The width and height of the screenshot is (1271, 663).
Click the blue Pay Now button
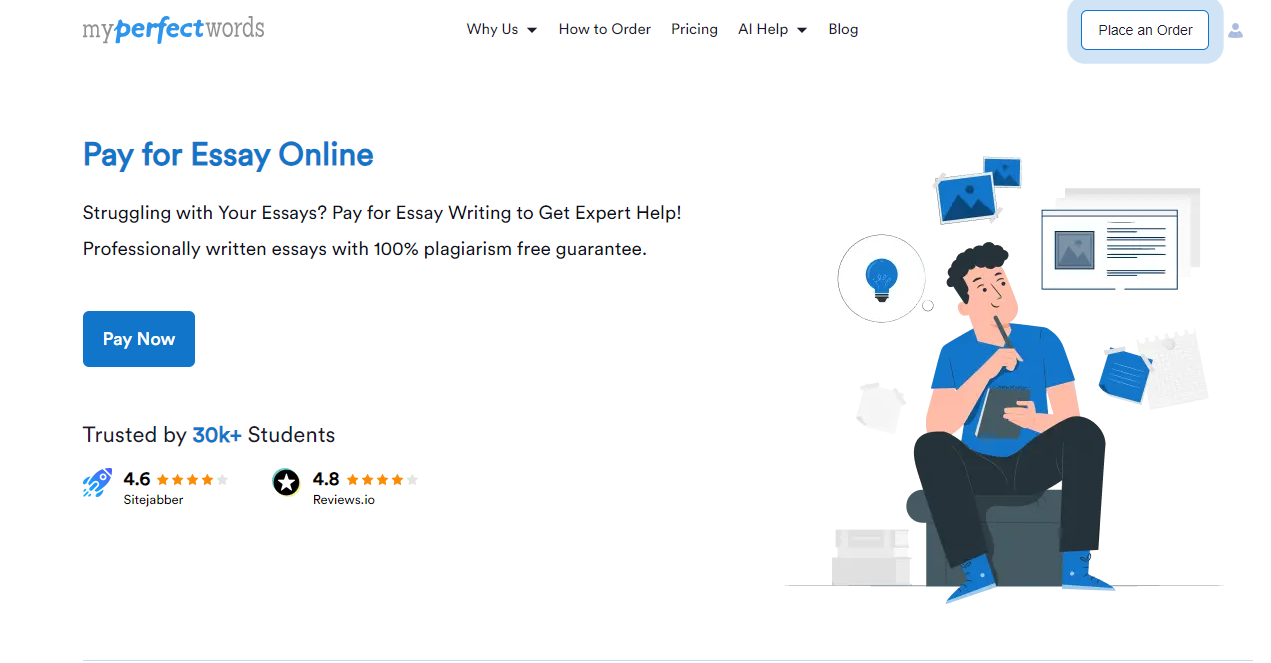[x=139, y=339]
